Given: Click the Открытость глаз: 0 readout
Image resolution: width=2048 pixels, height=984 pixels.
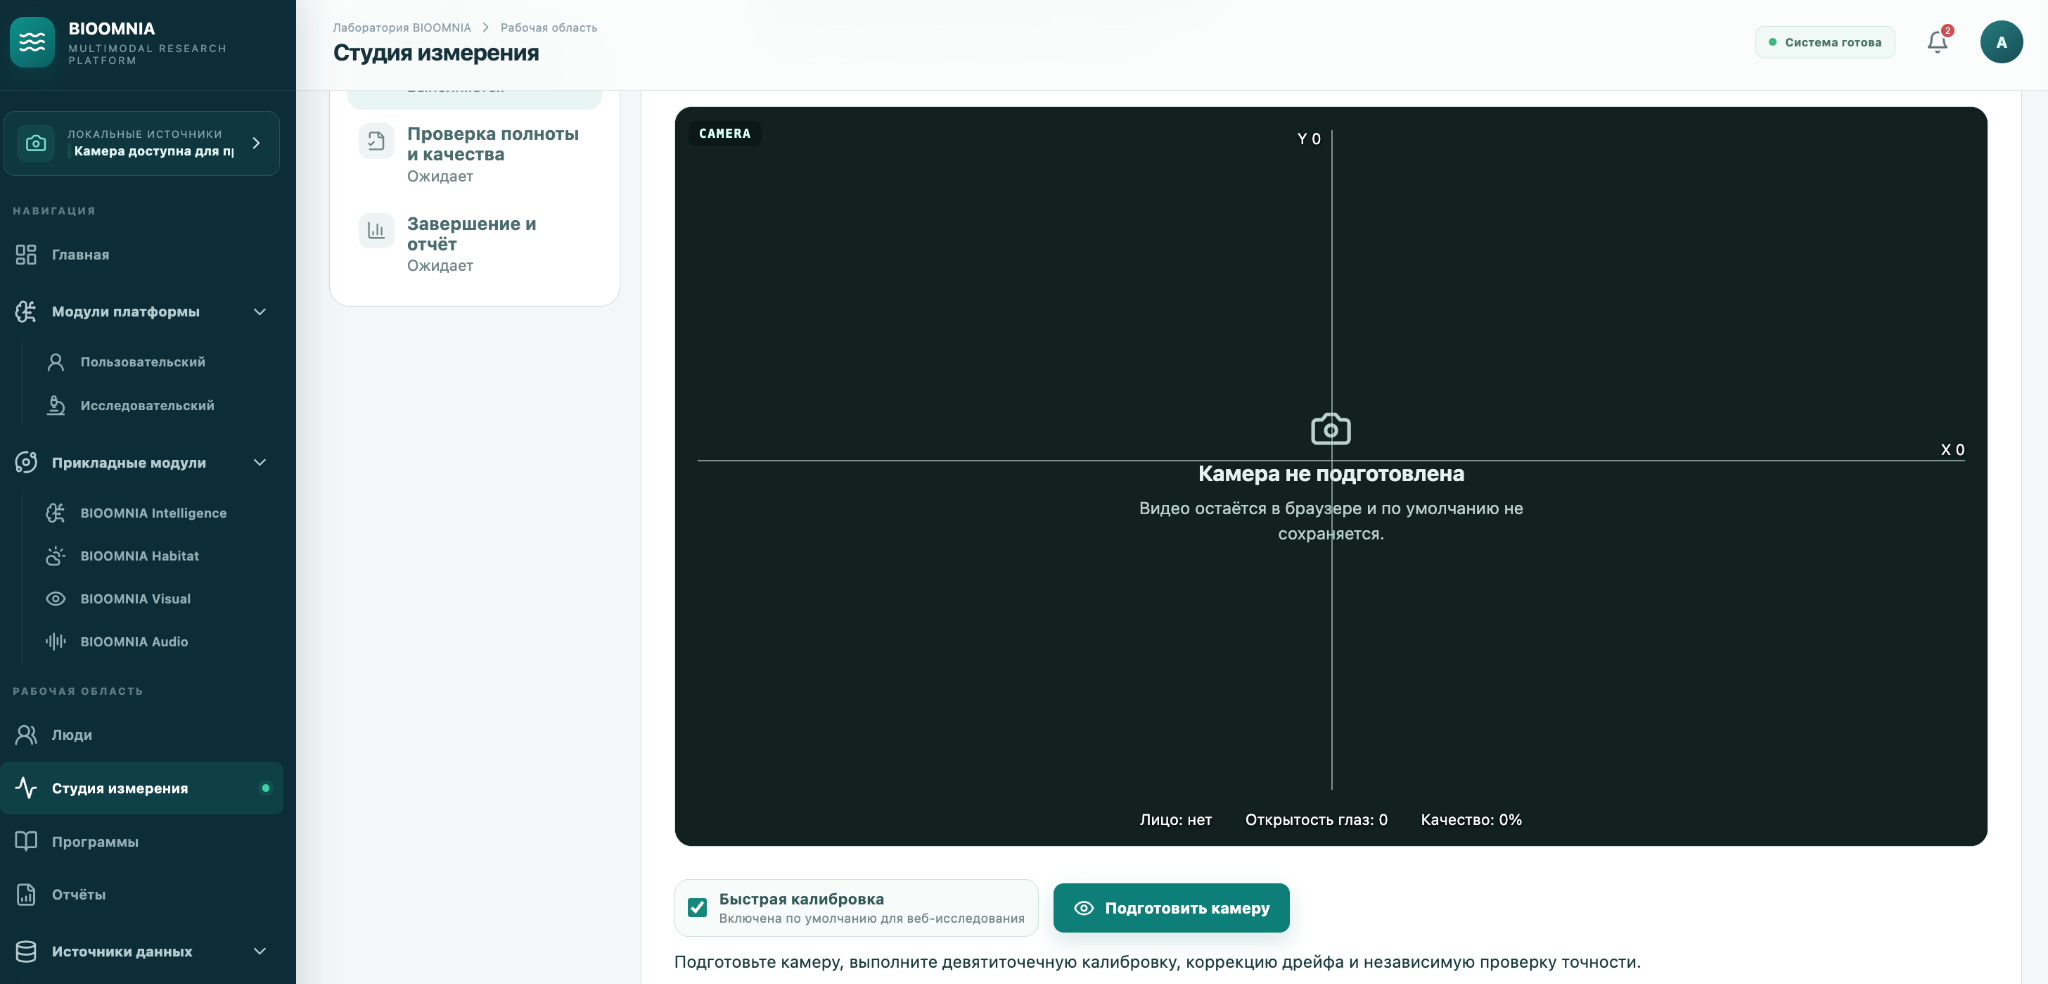Looking at the screenshot, I should tap(1316, 820).
